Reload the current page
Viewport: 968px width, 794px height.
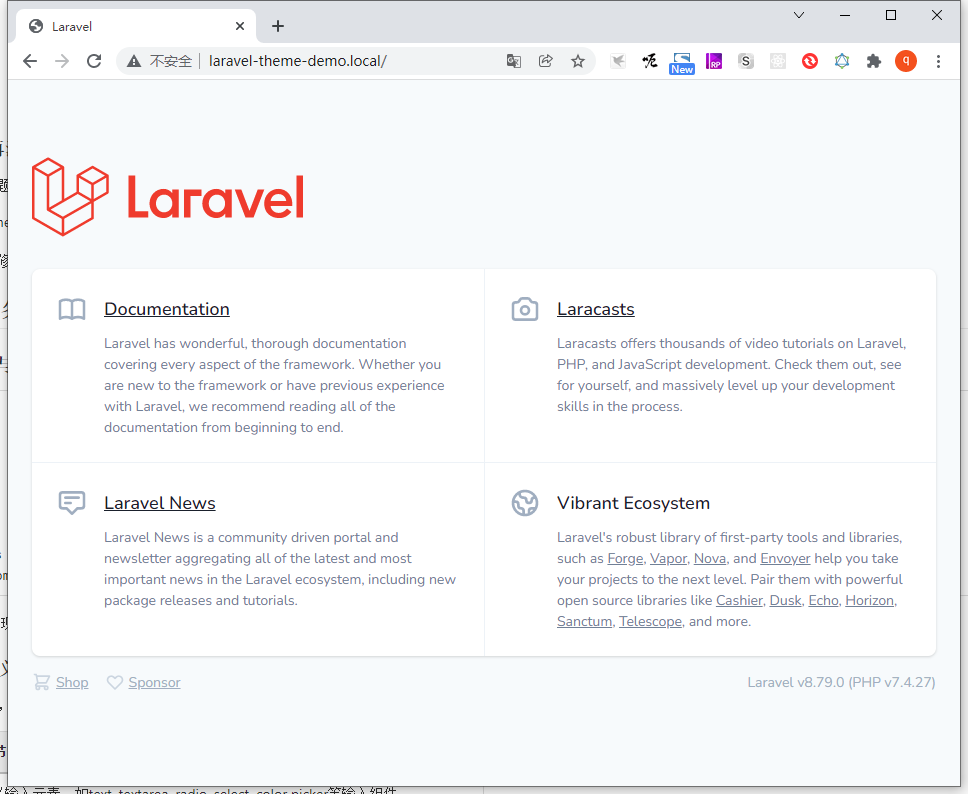click(x=94, y=61)
